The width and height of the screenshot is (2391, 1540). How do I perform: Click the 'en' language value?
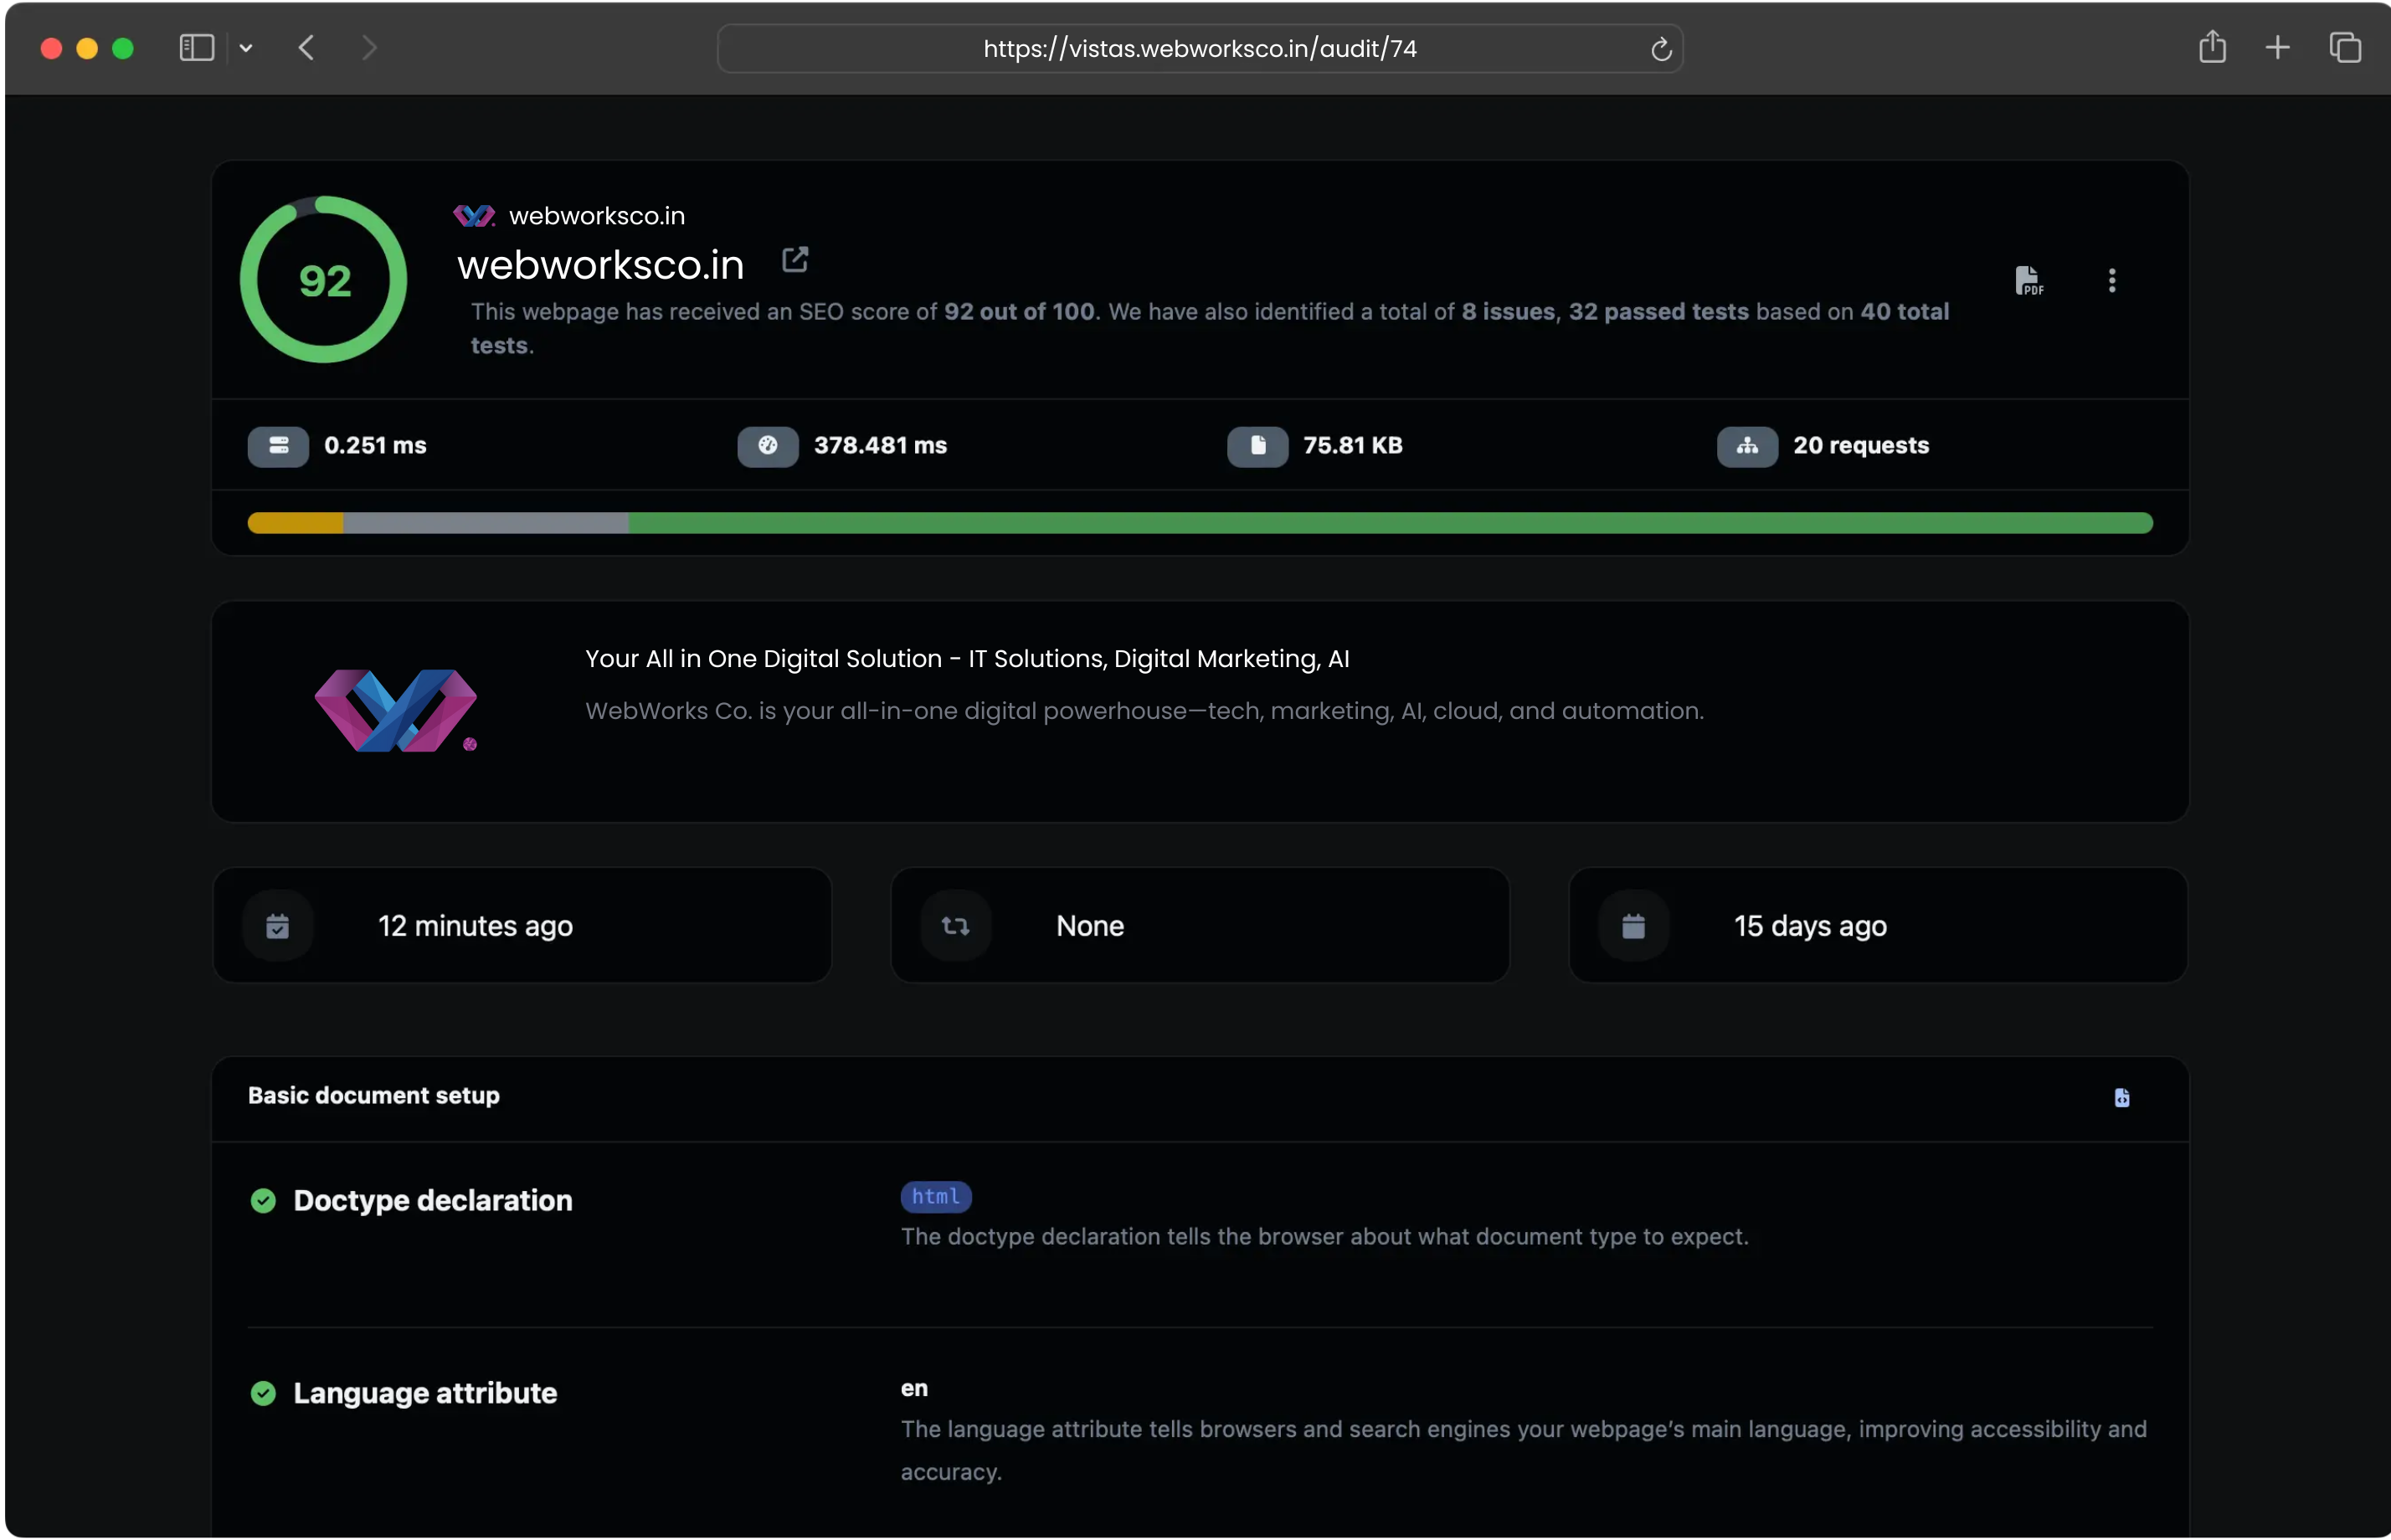914,1388
